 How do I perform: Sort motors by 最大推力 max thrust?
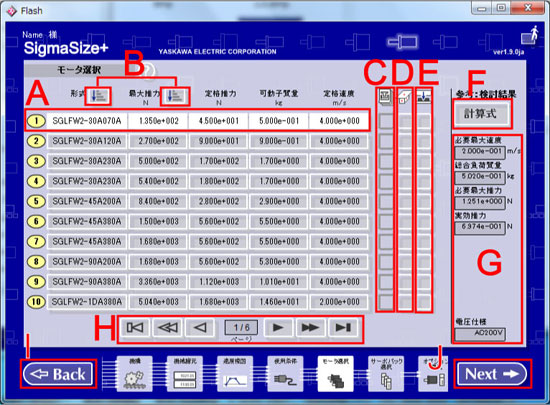point(175,96)
